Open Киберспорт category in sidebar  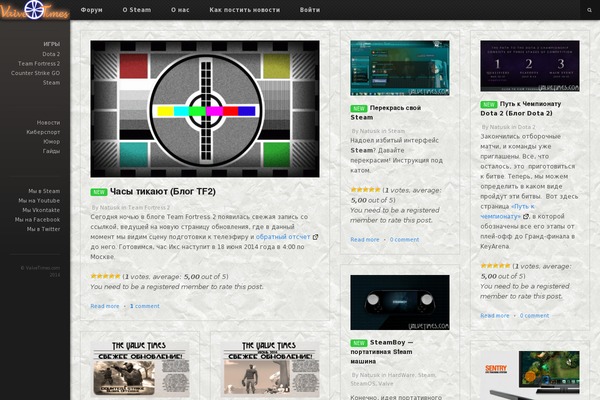[43, 132]
